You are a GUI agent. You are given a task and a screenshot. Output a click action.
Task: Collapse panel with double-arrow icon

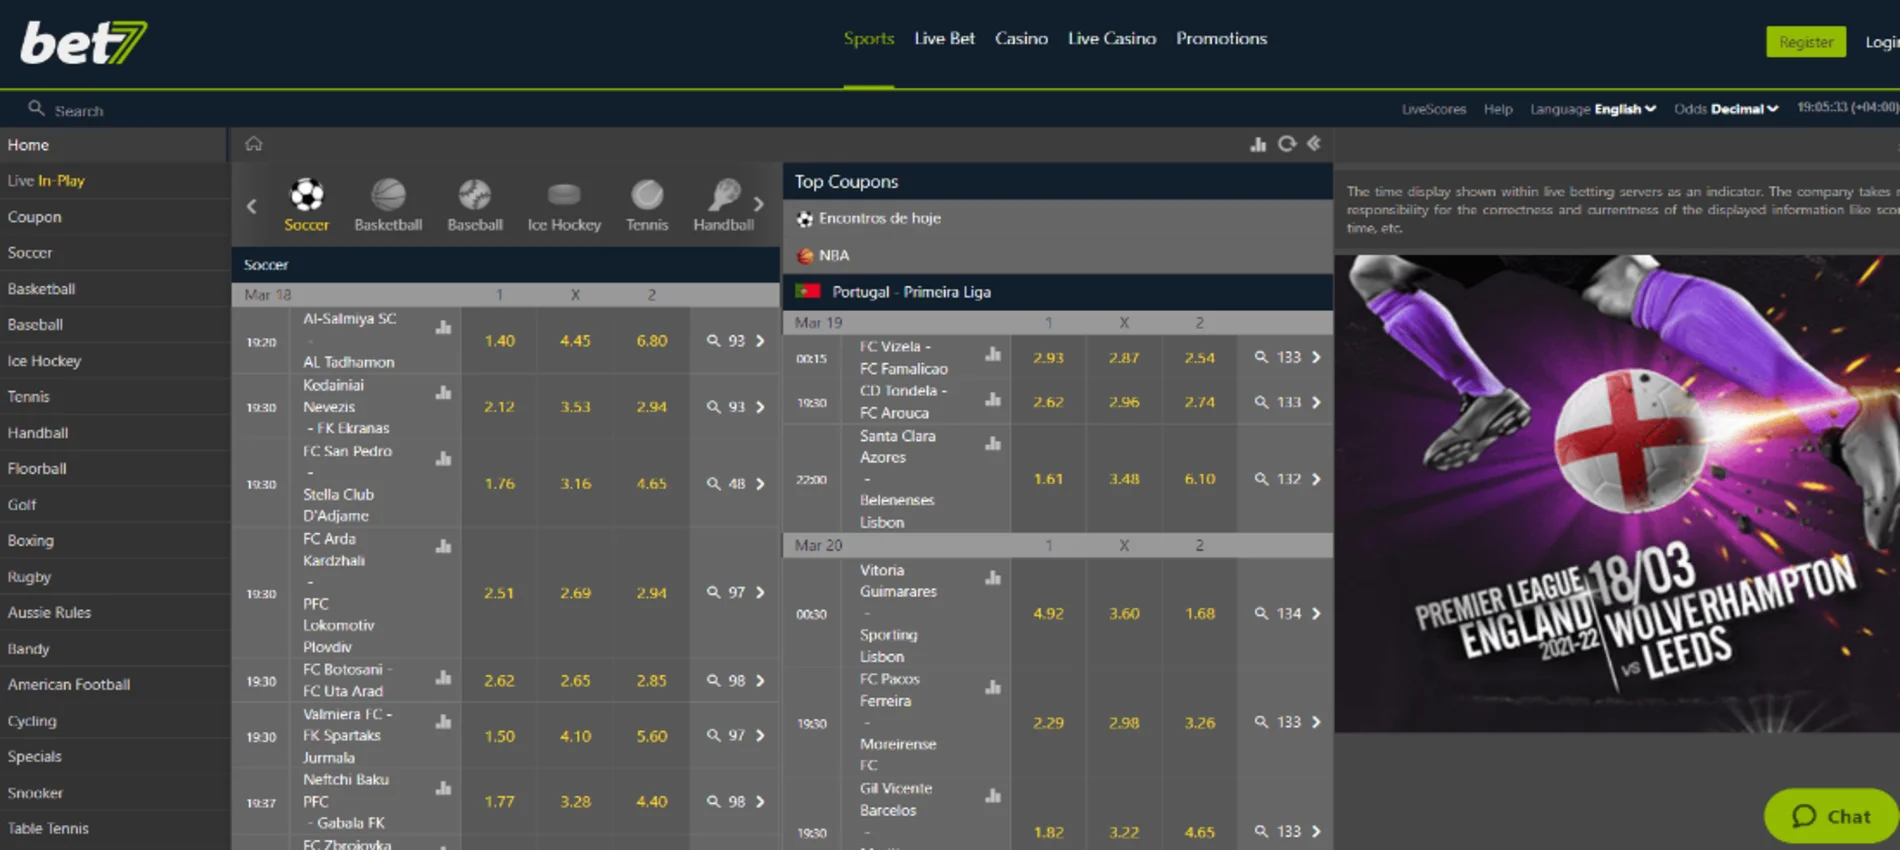pyautogui.click(x=1314, y=144)
